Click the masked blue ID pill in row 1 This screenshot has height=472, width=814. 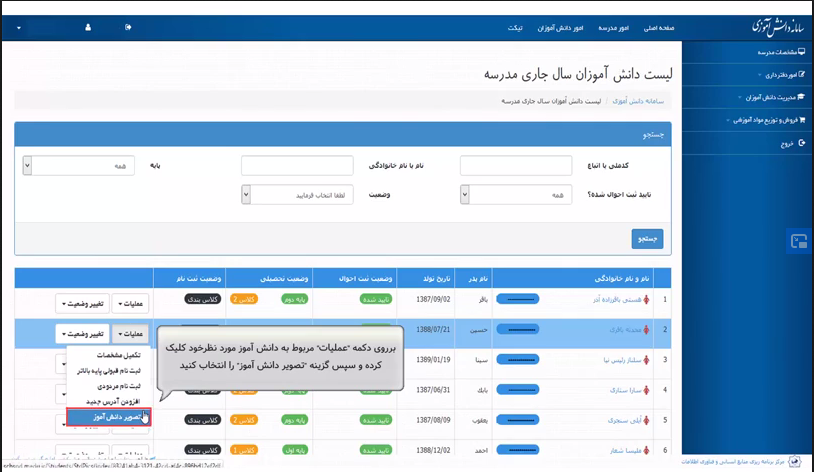(x=518, y=300)
